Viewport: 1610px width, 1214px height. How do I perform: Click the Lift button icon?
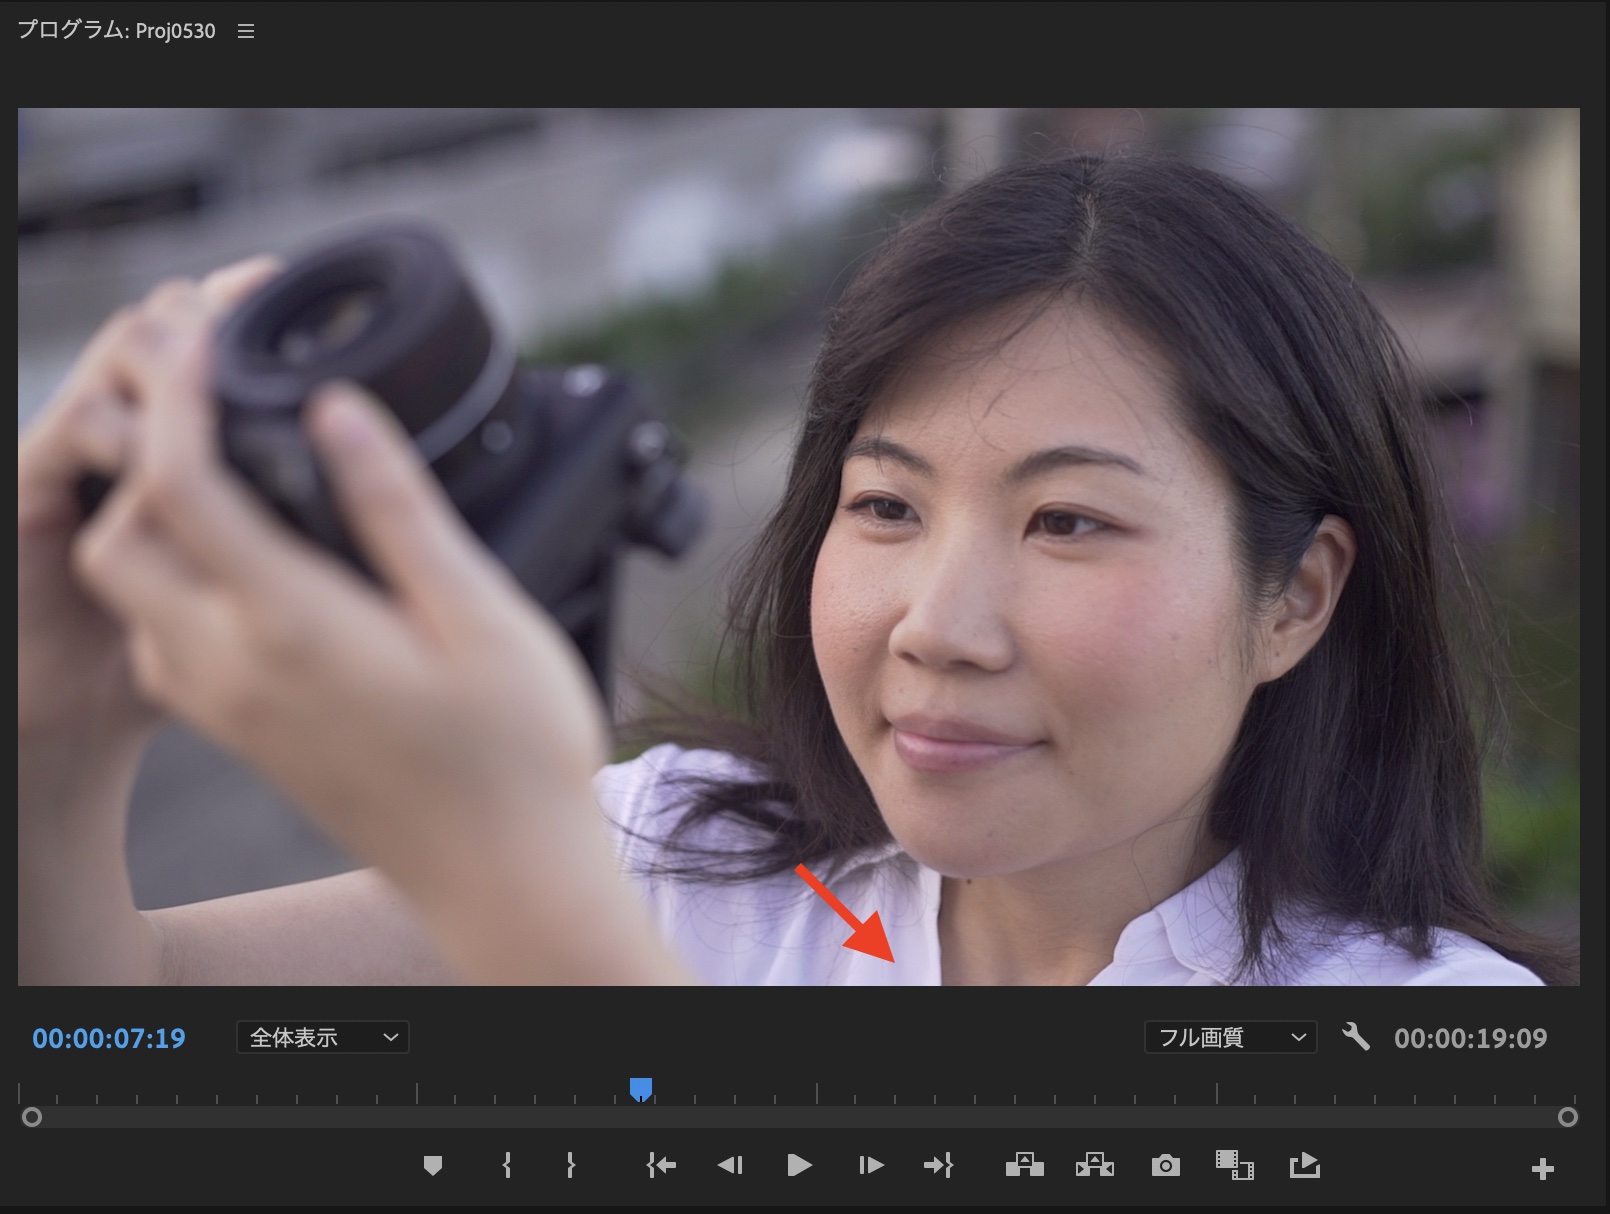[1024, 1165]
